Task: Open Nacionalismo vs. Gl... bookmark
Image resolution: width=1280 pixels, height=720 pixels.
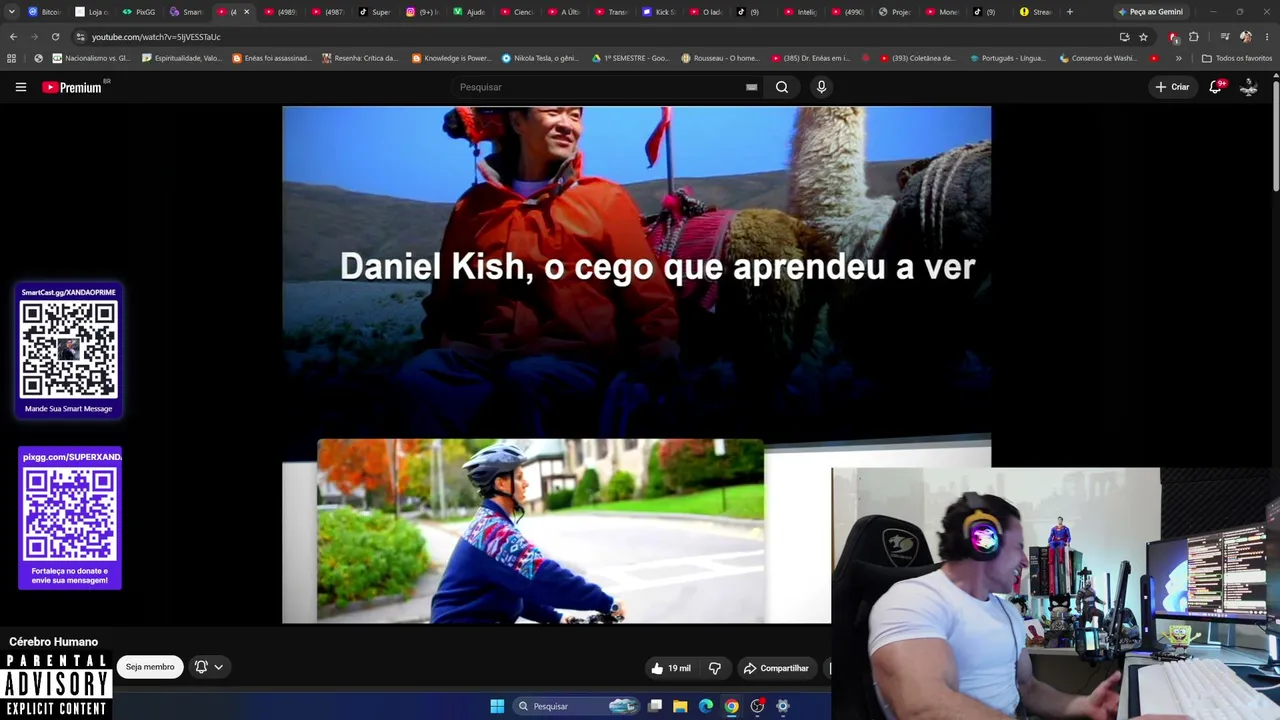Action: pos(89,58)
